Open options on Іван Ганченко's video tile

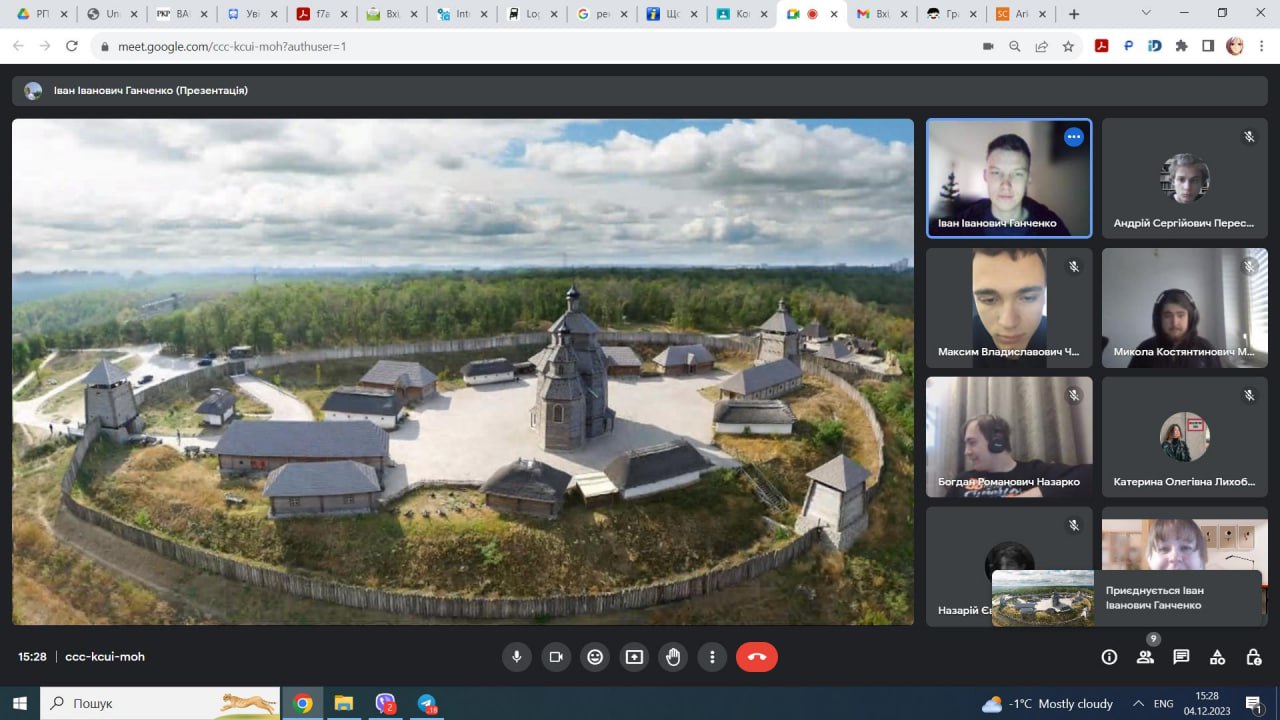click(x=1073, y=137)
